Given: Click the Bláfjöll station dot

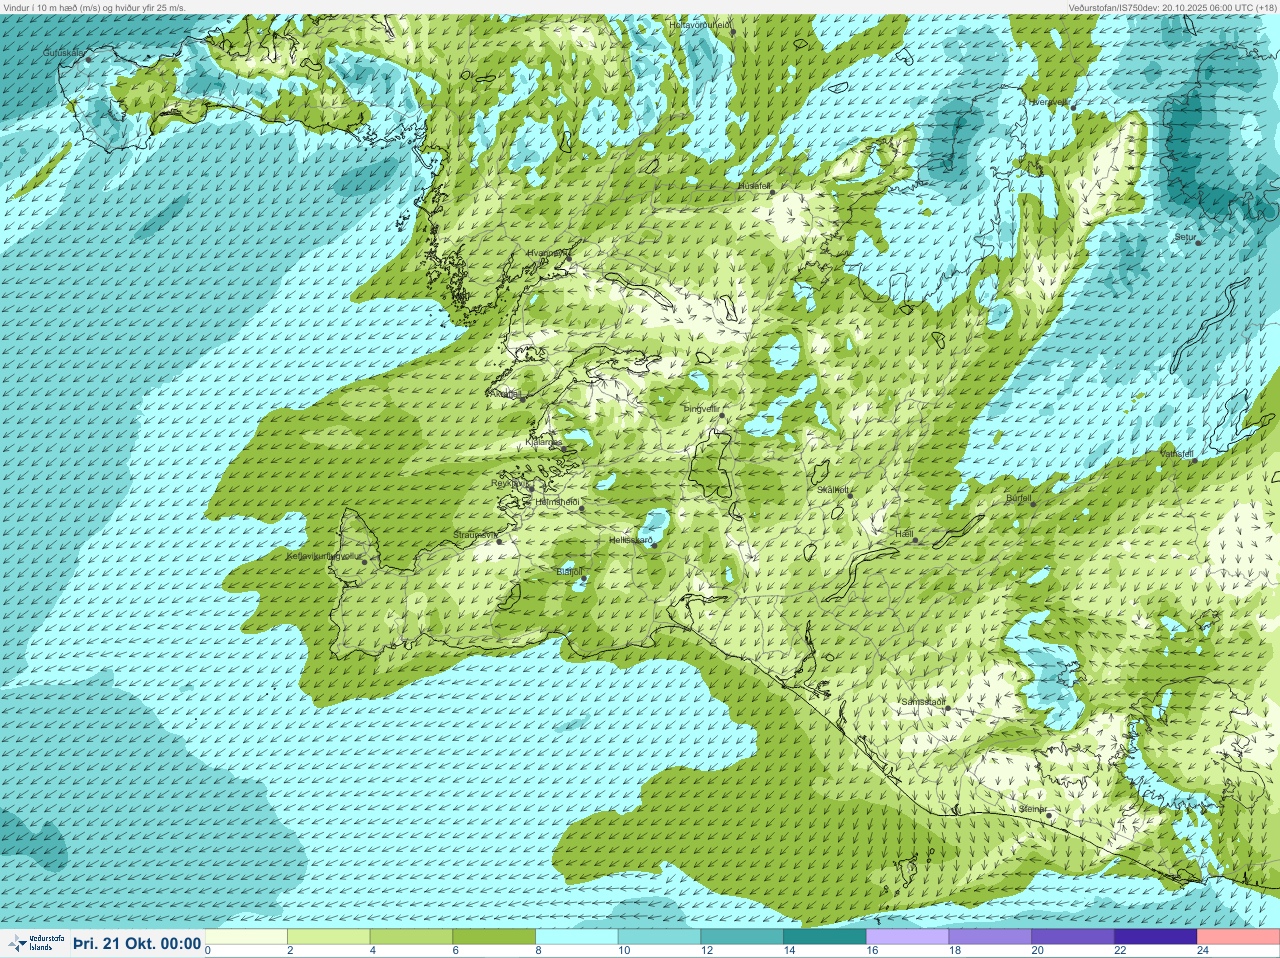Looking at the screenshot, I should pyautogui.click(x=585, y=579).
